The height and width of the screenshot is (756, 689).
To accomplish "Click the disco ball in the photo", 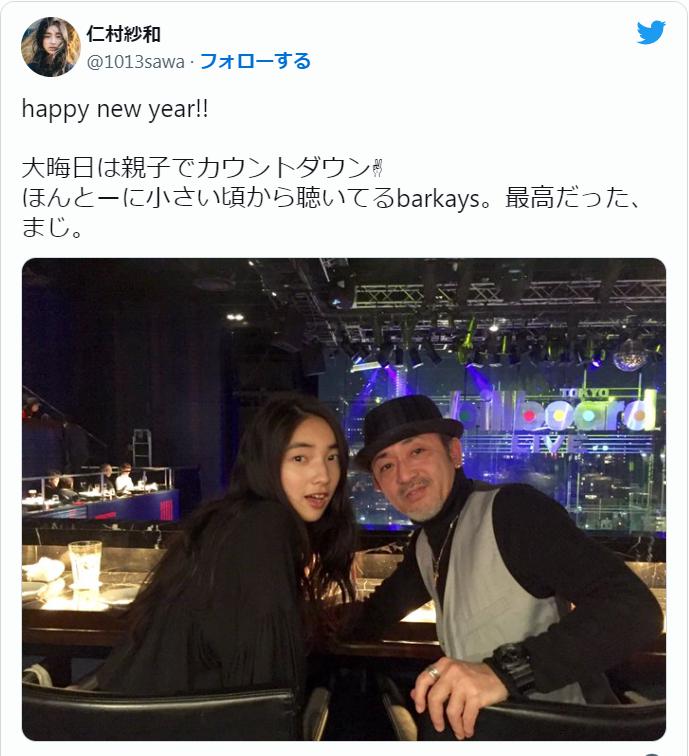I will [x=629, y=354].
